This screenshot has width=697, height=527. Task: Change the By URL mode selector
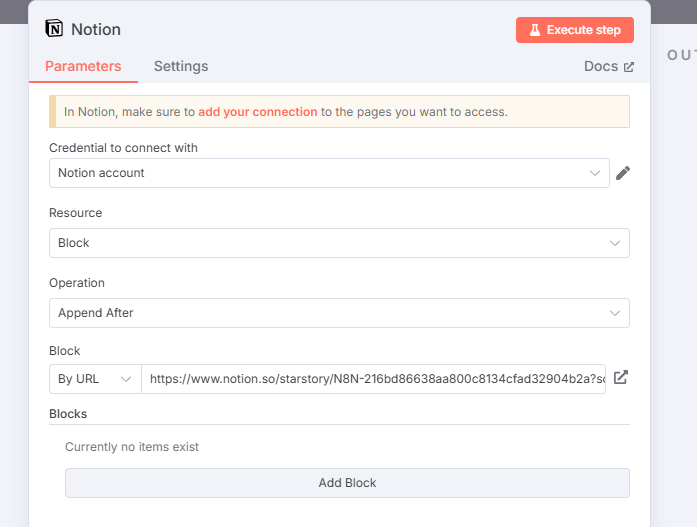pyautogui.click(x=95, y=379)
